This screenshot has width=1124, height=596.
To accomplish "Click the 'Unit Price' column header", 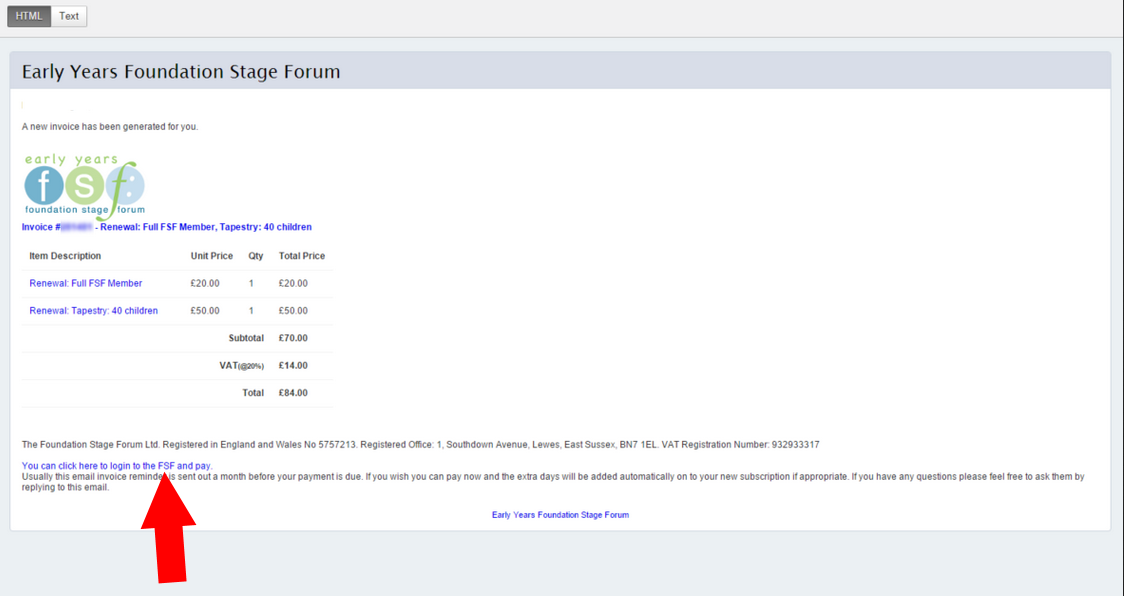I will [211, 256].
